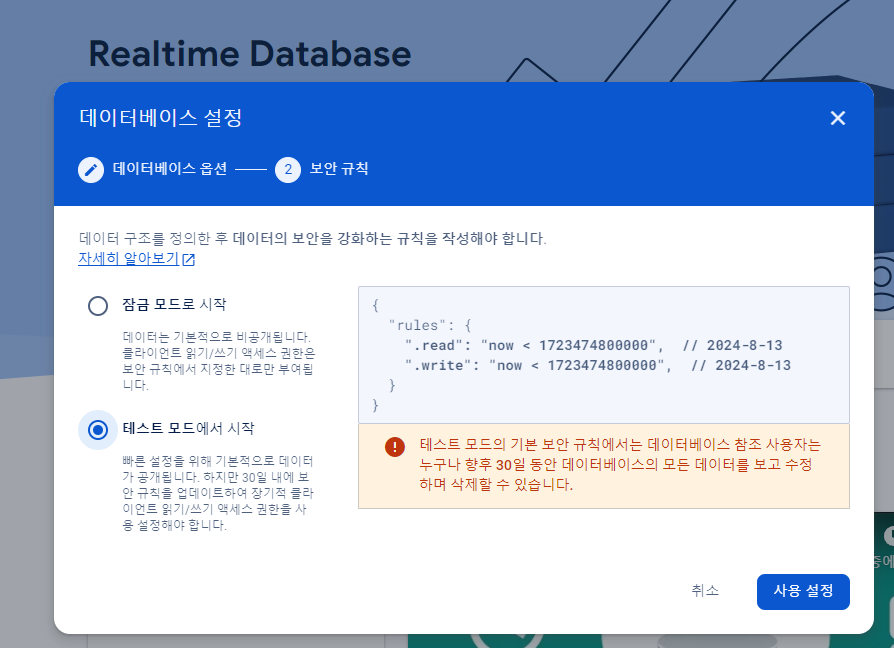The image size is (894, 648).
Task: Click the pencil edit icon for 데이터베이스 옵션
Action: [91, 169]
